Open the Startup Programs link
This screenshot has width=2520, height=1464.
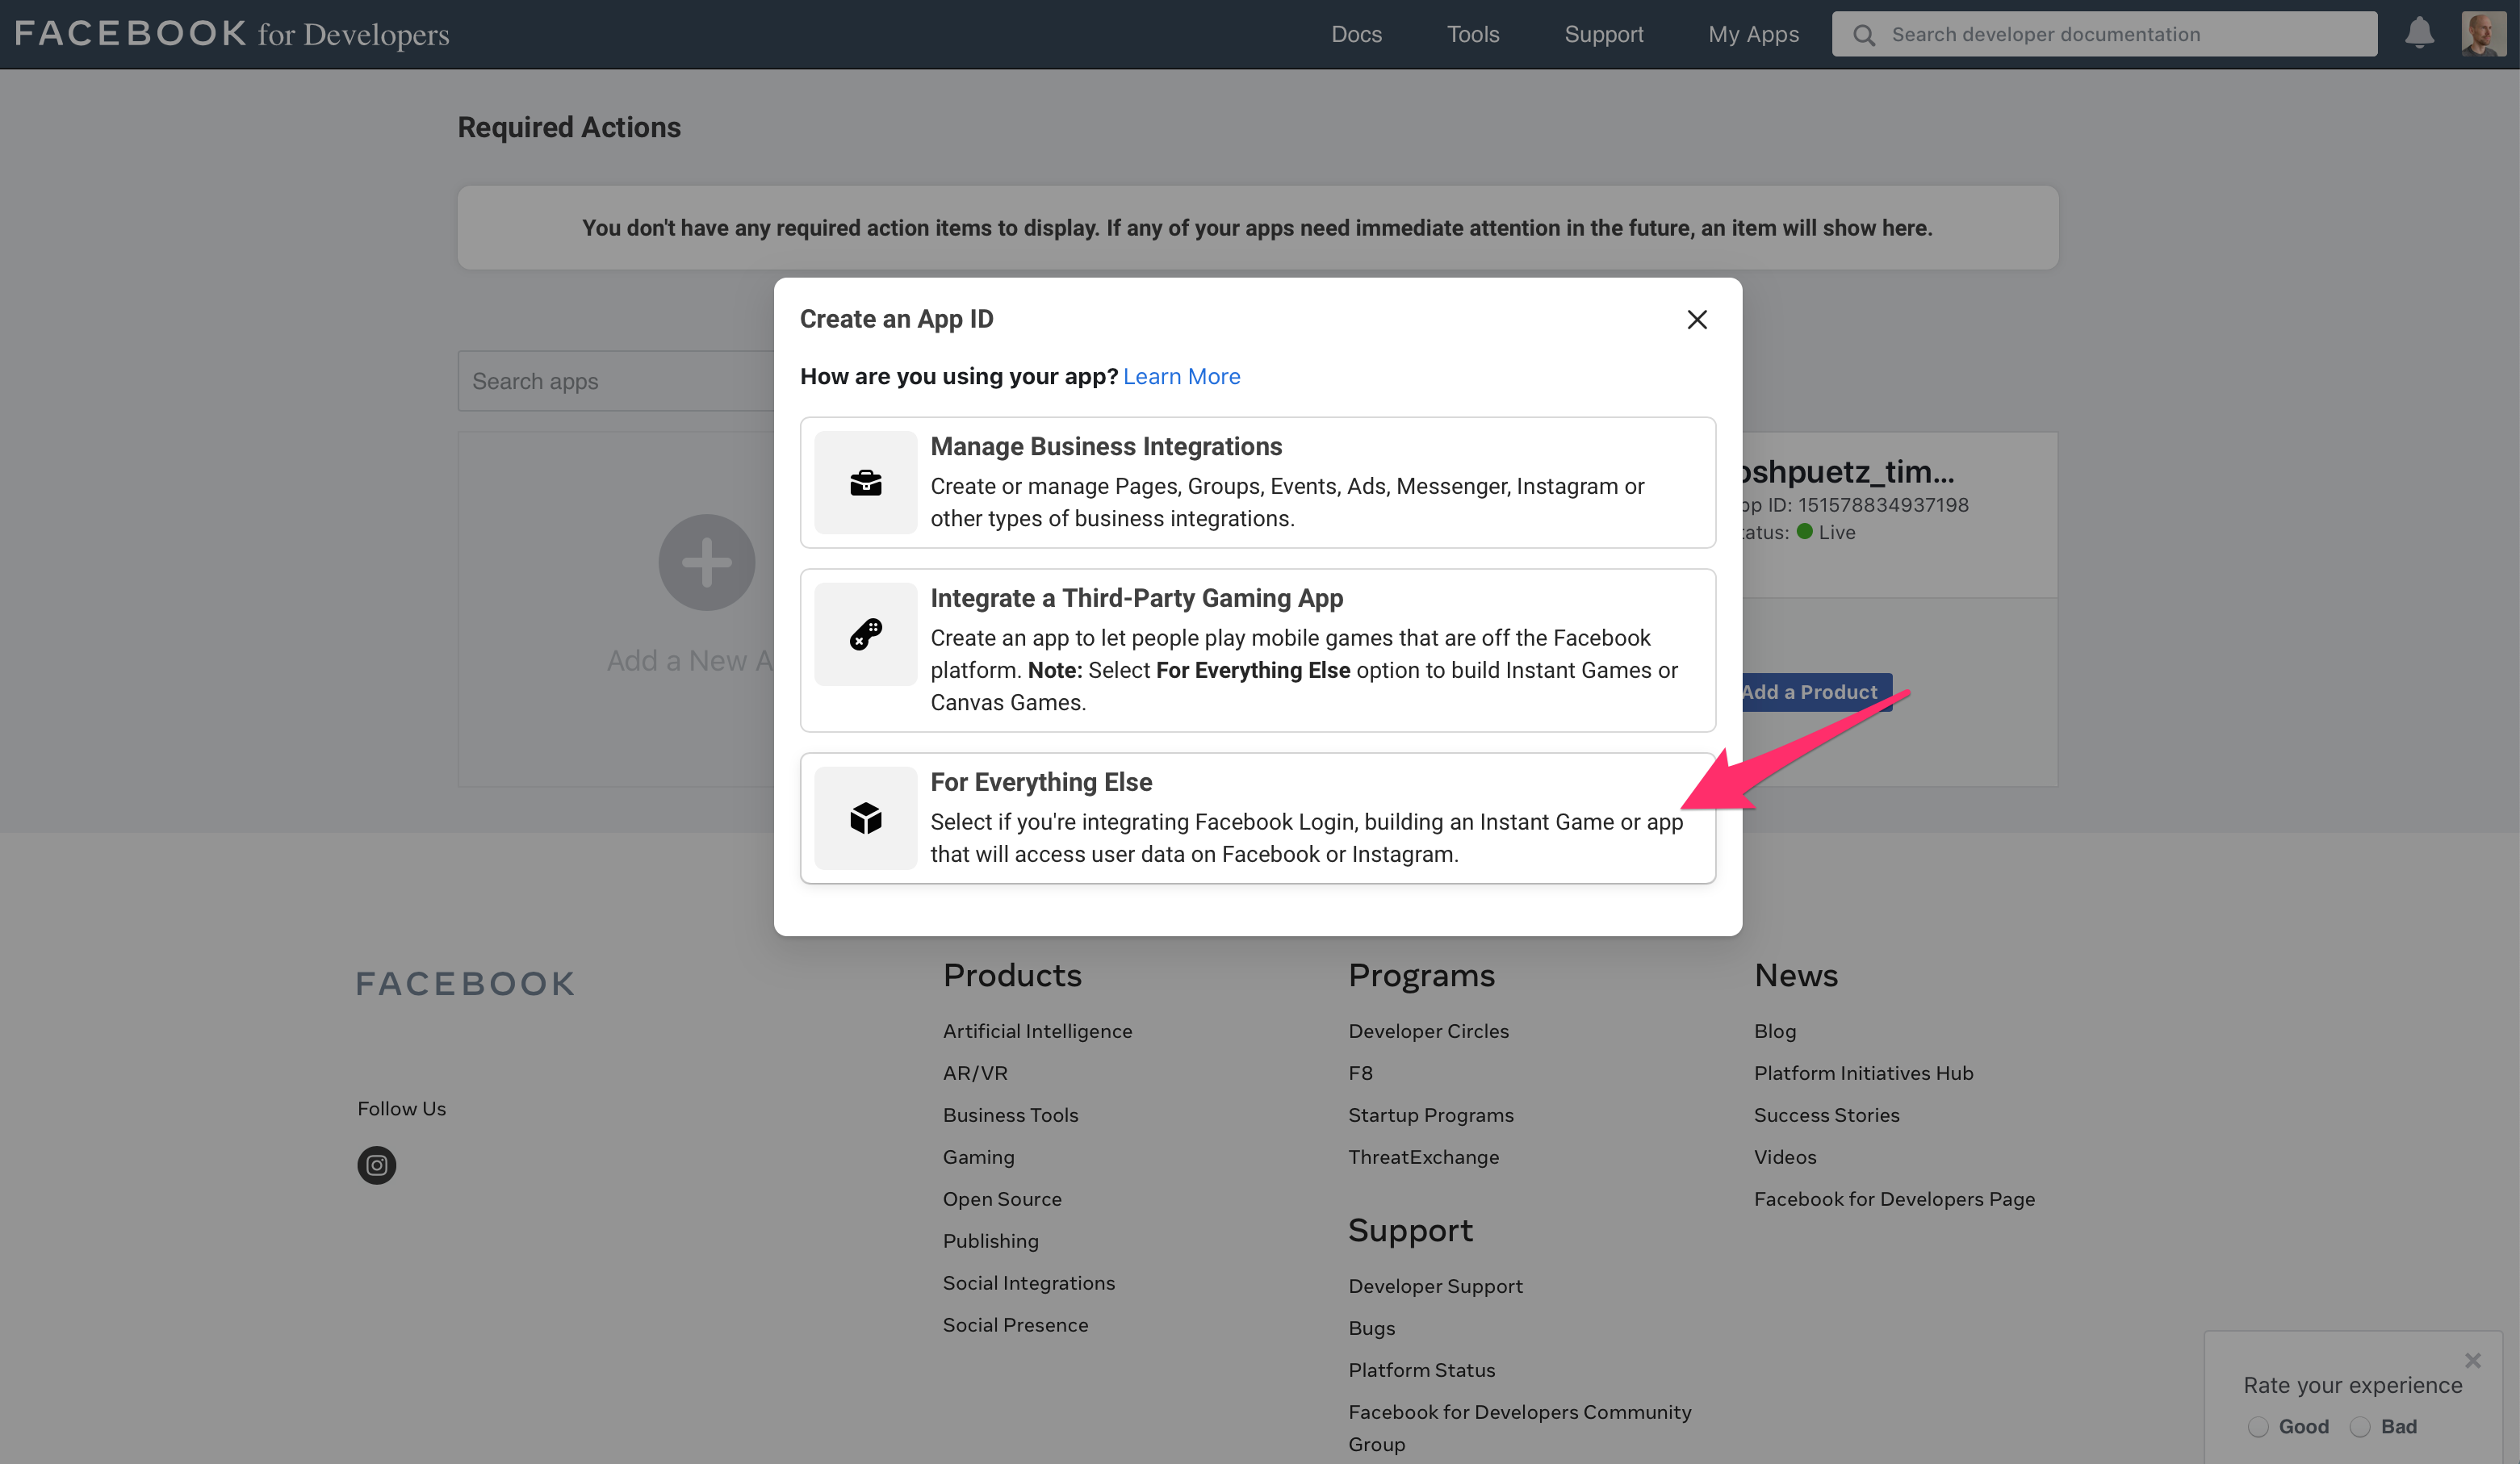(1431, 1115)
